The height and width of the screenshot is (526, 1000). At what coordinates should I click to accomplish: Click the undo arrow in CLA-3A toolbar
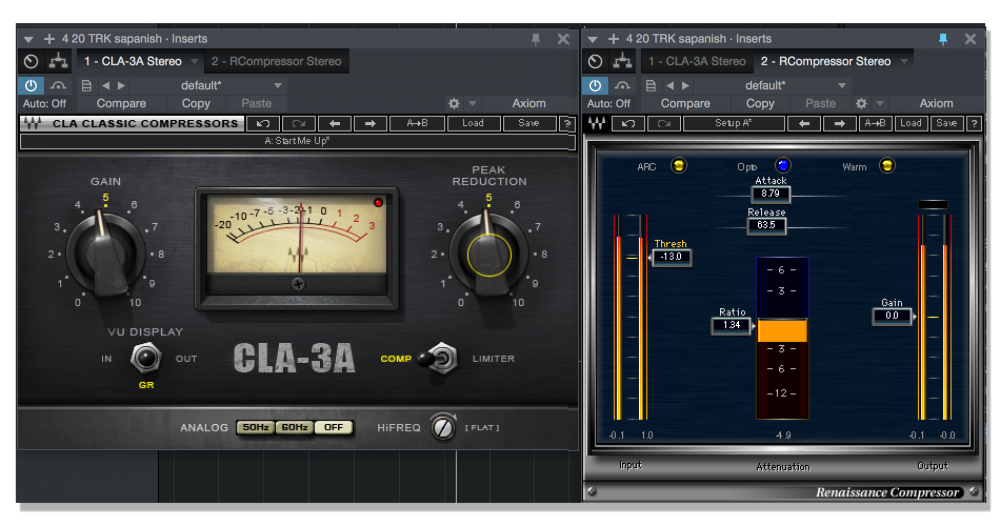pyautogui.click(x=263, y=123)
